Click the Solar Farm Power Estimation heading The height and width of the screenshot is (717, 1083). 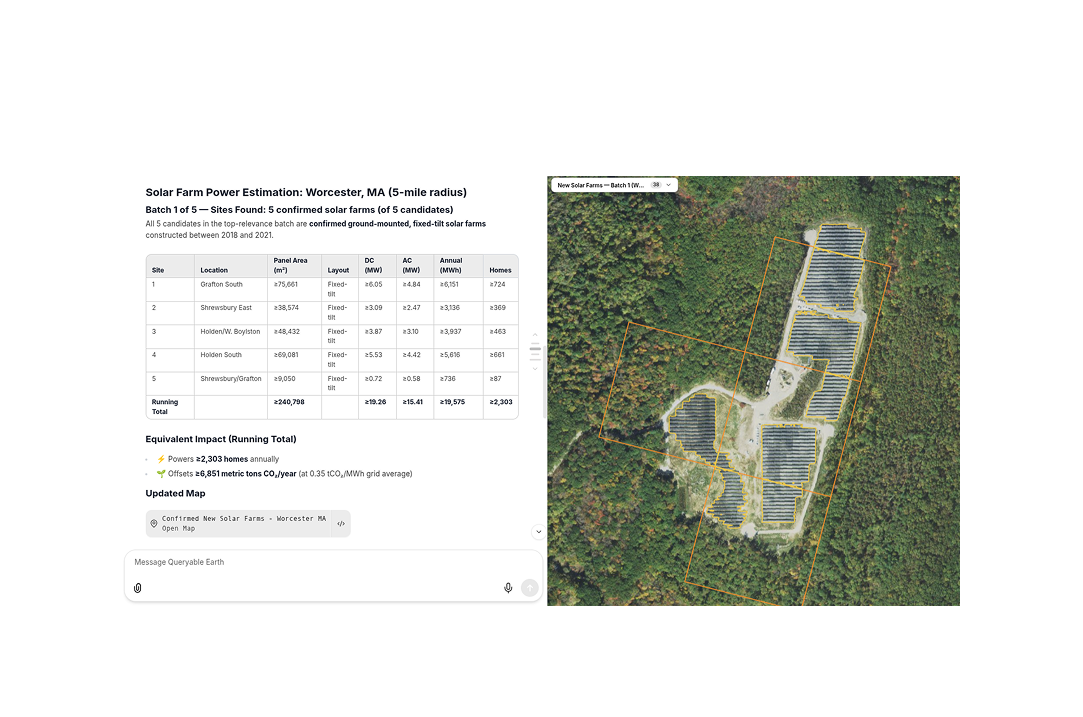(x=306, y=193)
